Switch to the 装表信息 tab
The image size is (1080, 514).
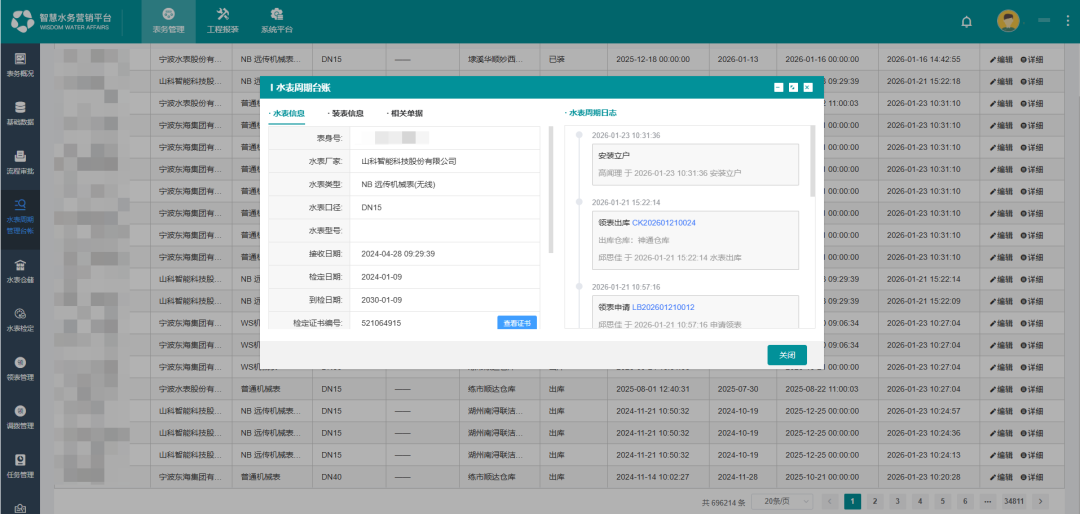346,114
